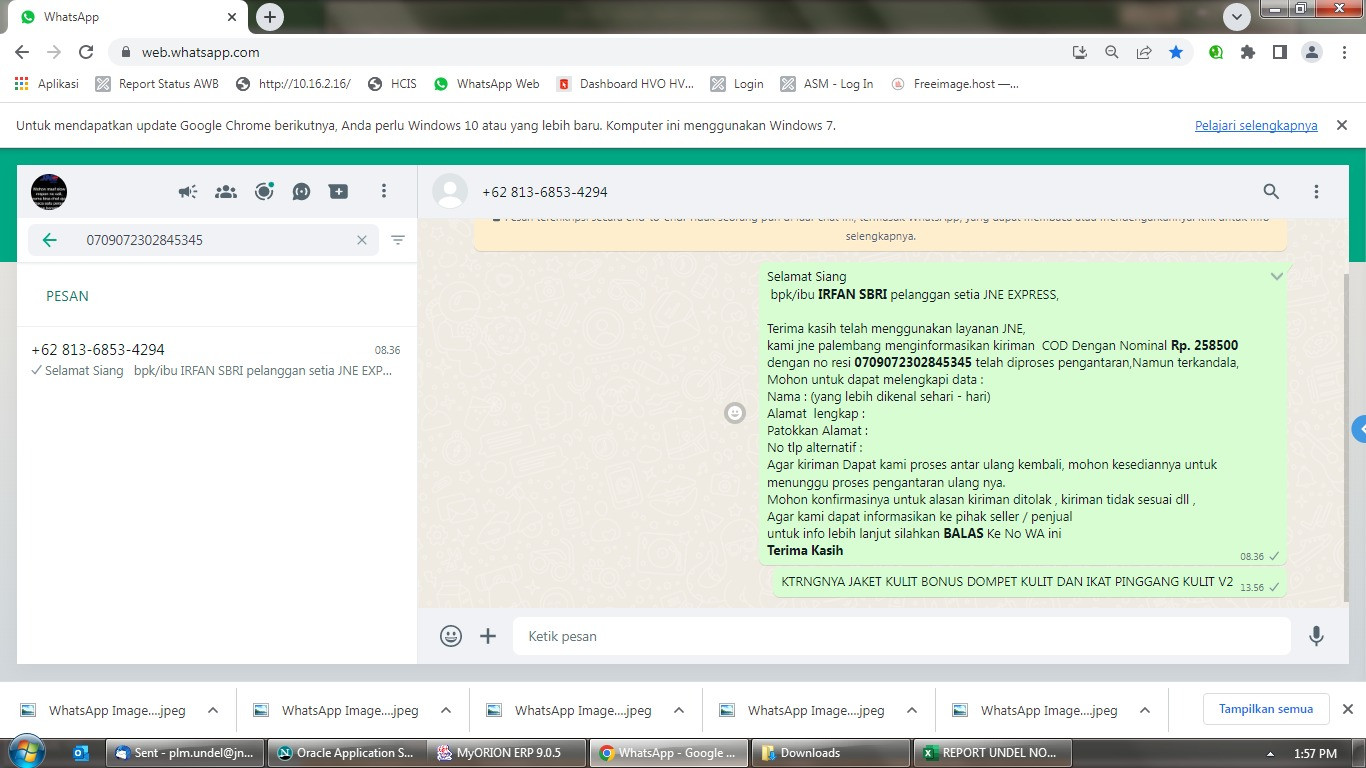This screenshot has width=1366, height=768.
Task: Open the Status ring icon
Action: 264,191
